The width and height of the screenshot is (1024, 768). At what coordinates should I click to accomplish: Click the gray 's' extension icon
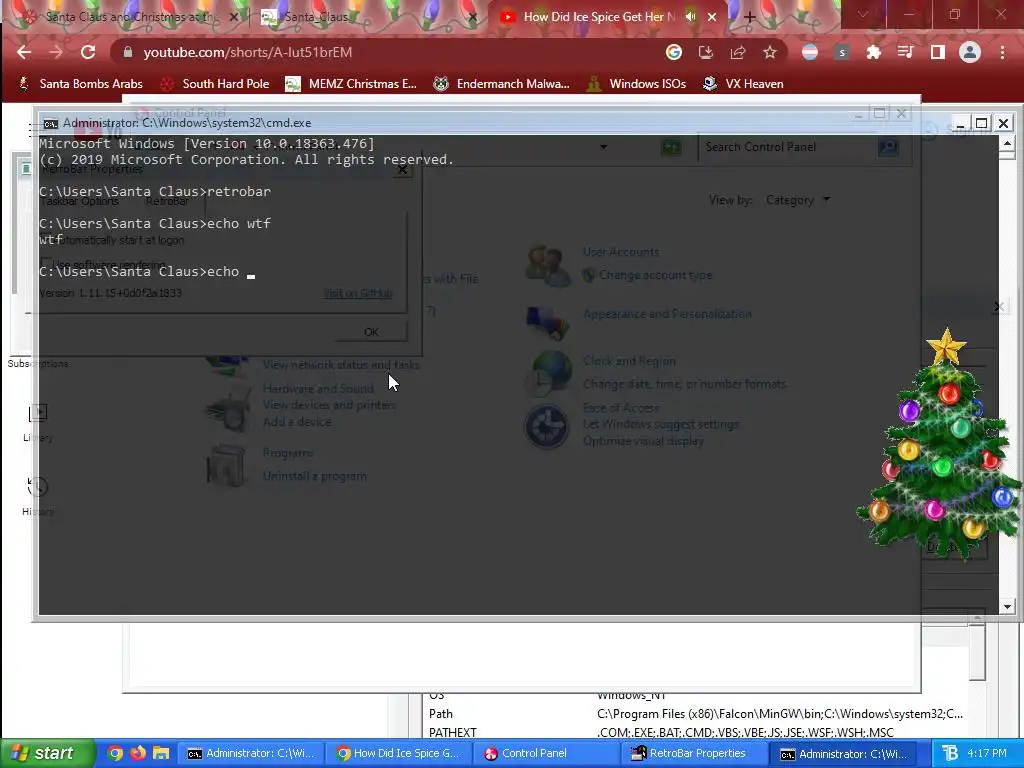842,52
